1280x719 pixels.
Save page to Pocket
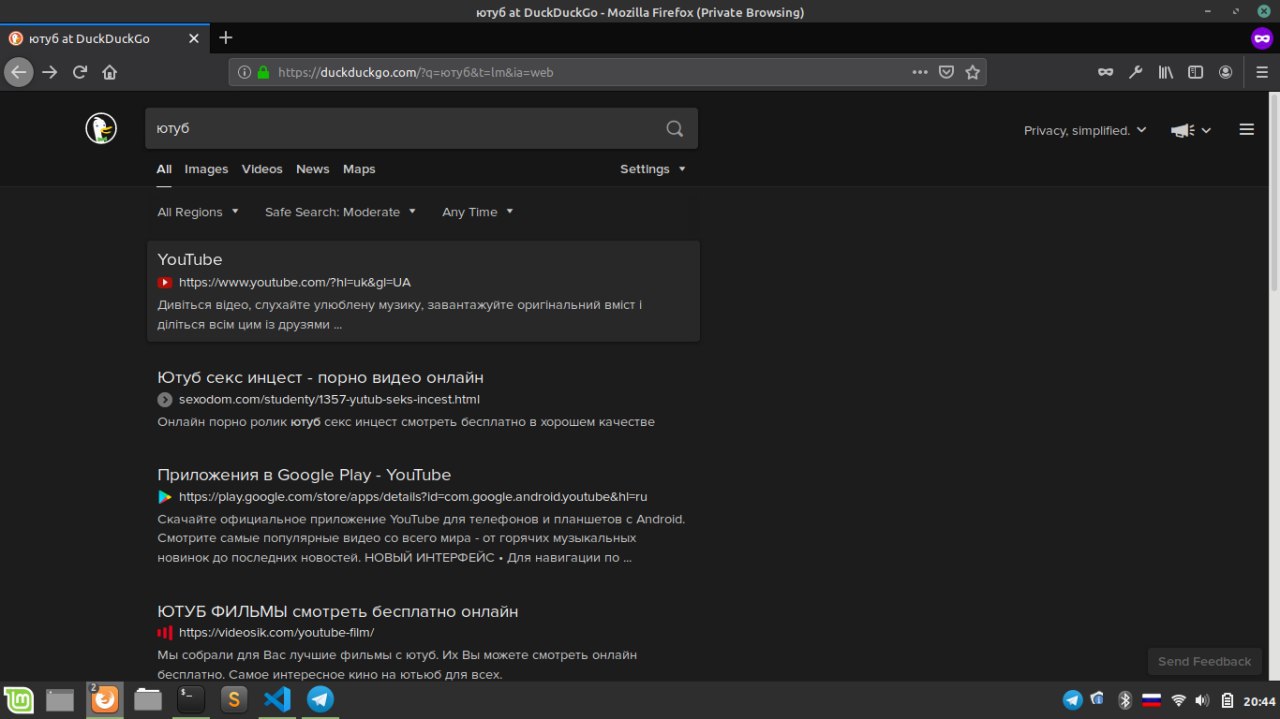pyautogui.click(x=946, y=72)
